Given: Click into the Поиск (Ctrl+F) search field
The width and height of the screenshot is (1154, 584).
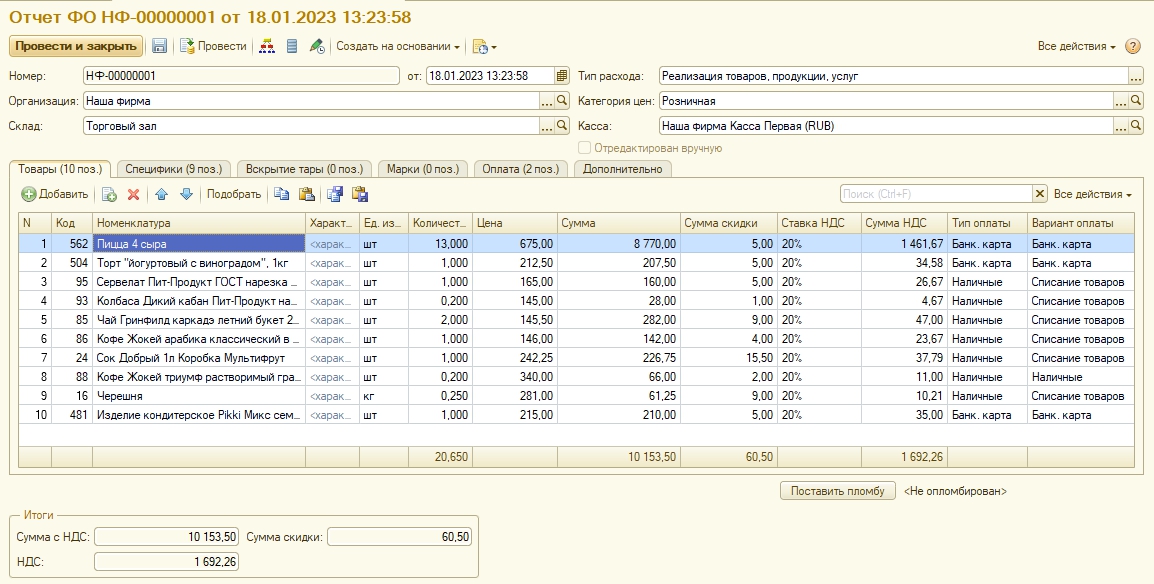Looking at the screenshot, I should click(x=936, y=193).
